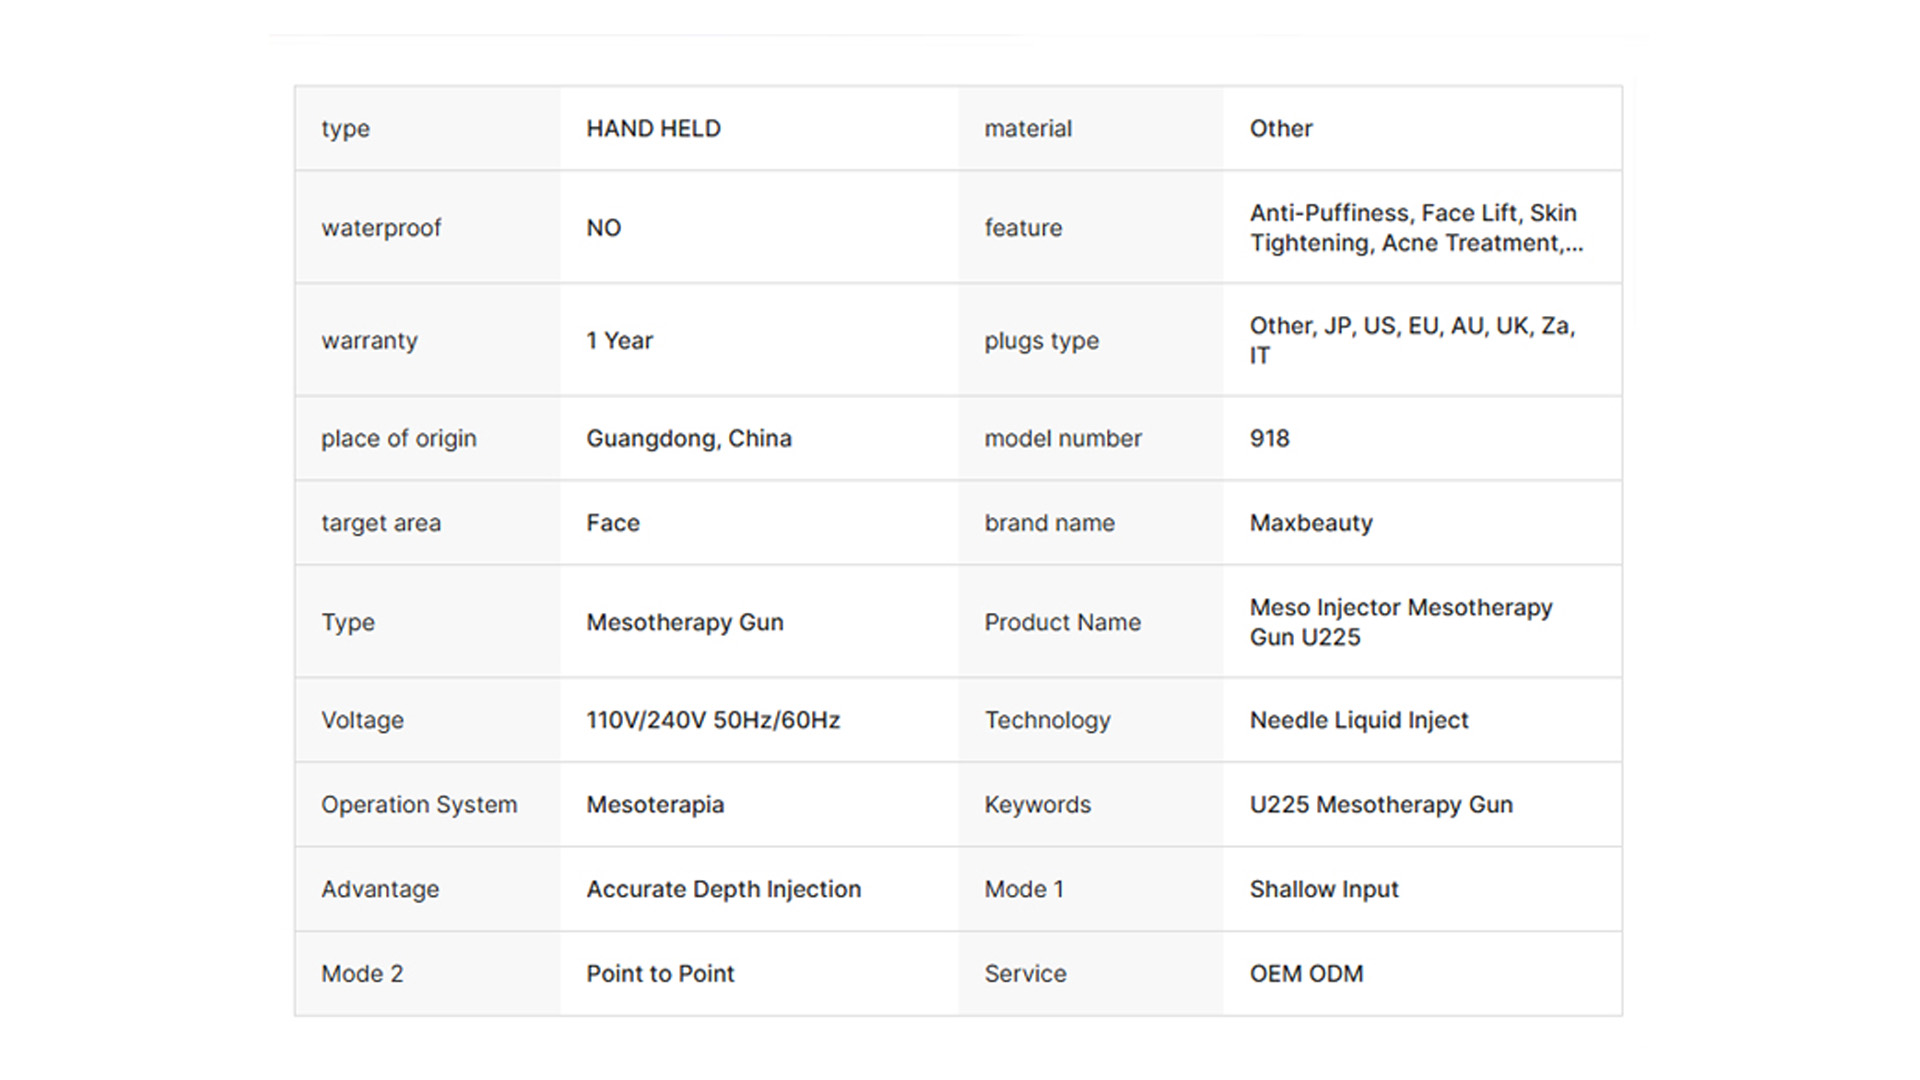Select the model number value 918
Screen dimensions: 1920x1080
pos(1269,439)
